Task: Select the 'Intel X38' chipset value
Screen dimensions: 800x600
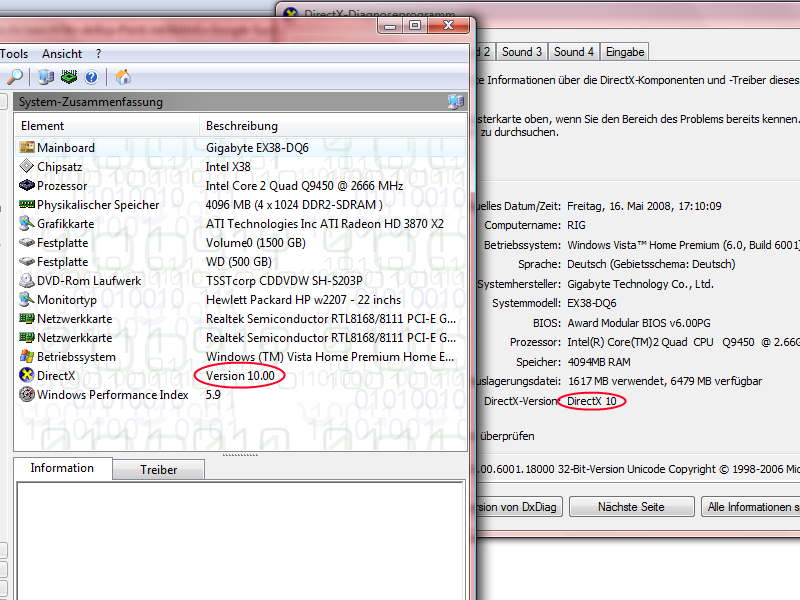Action: [228, 166]
